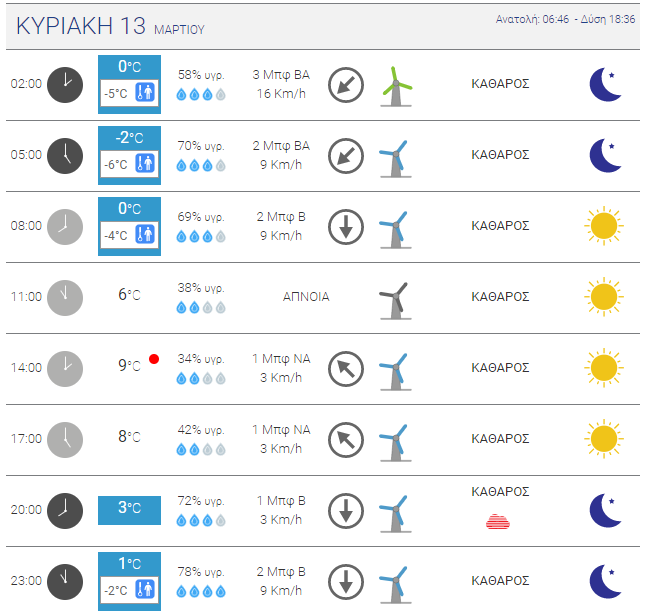The height and width of the screenshot is (613, 651).
Task: Click the 3 Μπφ ΒΑ wind speed text
Action: tap(281, 75)
